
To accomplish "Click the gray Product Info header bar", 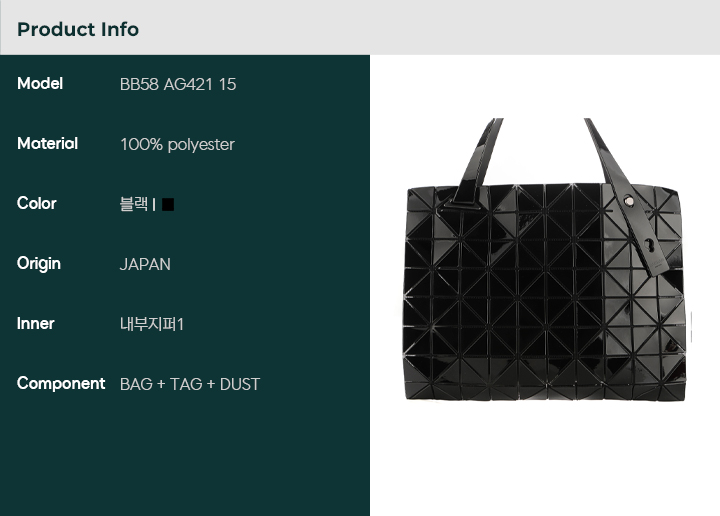I will pyautogui.click(x=360, y=28).
